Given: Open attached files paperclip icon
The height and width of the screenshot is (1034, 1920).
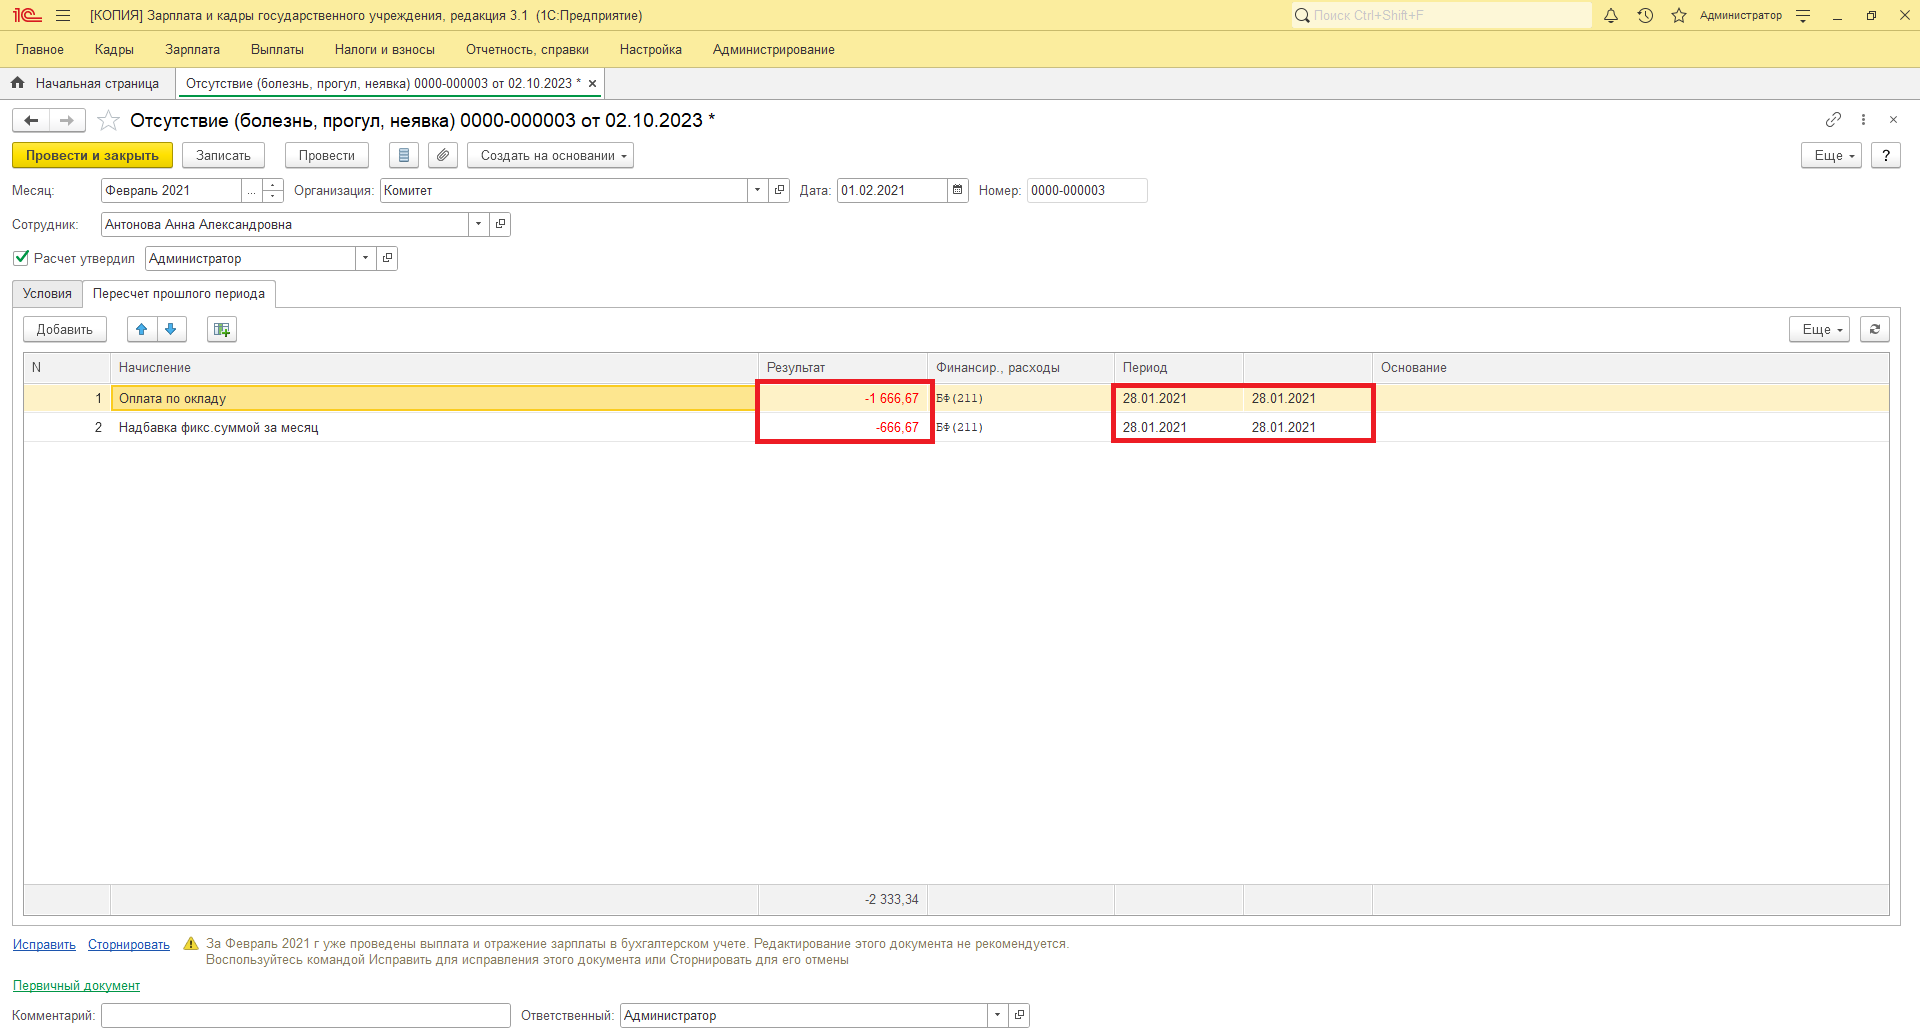Looking at the screenshot, I should [443, 155].
